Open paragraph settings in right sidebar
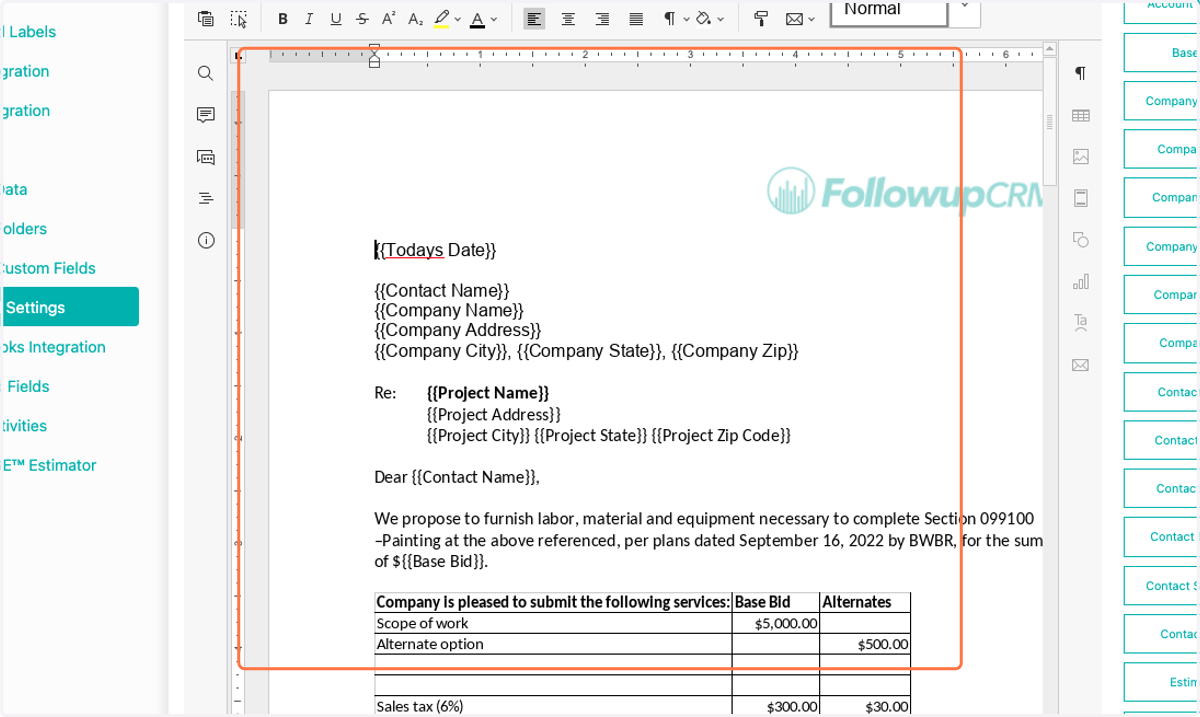1200x717 pixels. click(x=1080, y=73)
